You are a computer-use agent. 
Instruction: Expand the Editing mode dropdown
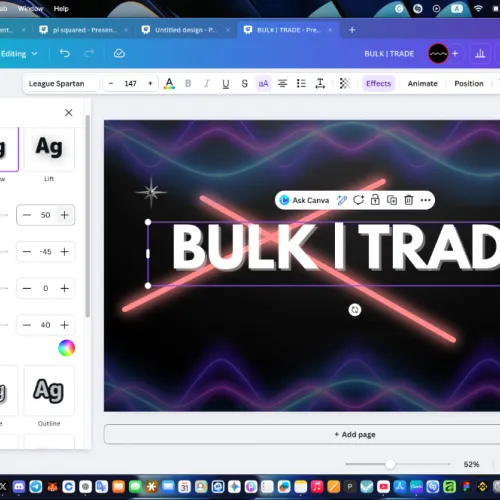[19, 54]
